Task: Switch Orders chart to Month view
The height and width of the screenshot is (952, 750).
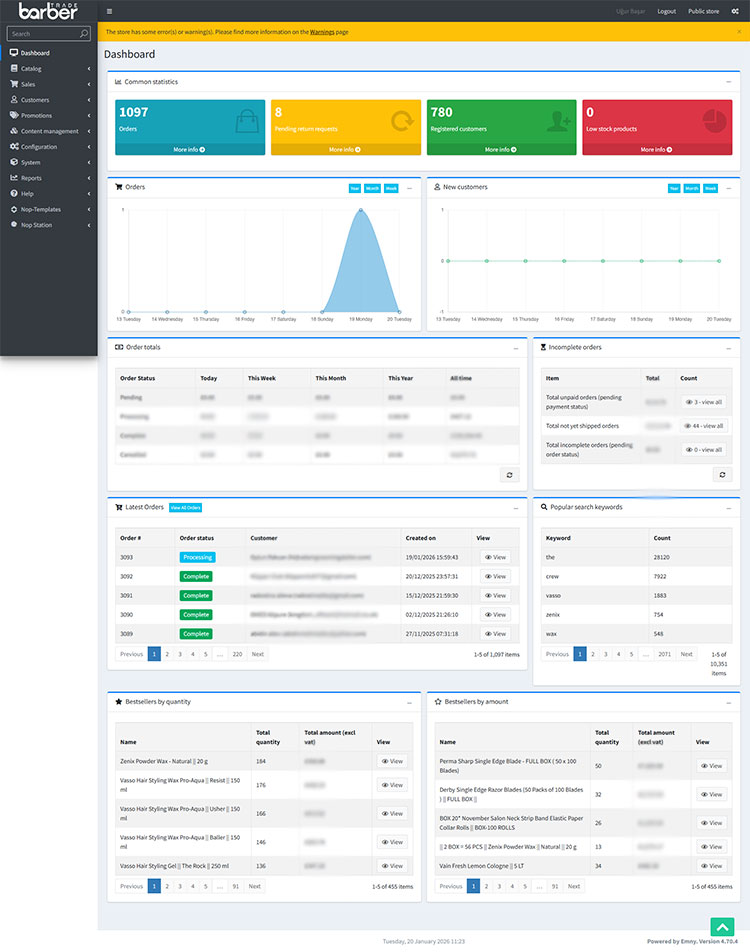Action: click(372, 188)
